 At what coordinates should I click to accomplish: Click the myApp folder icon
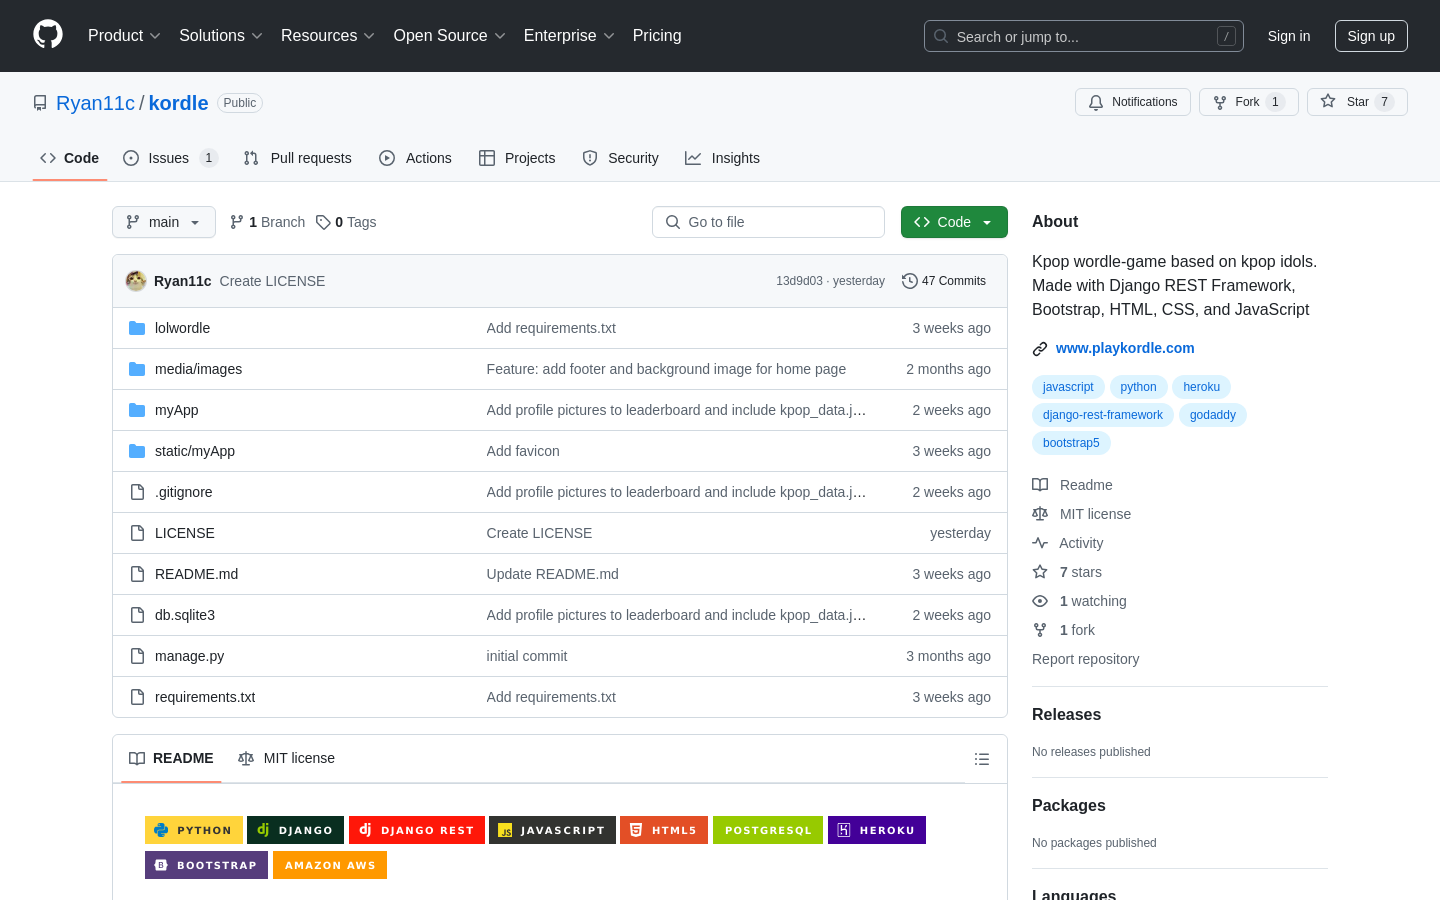click(137, 410)
